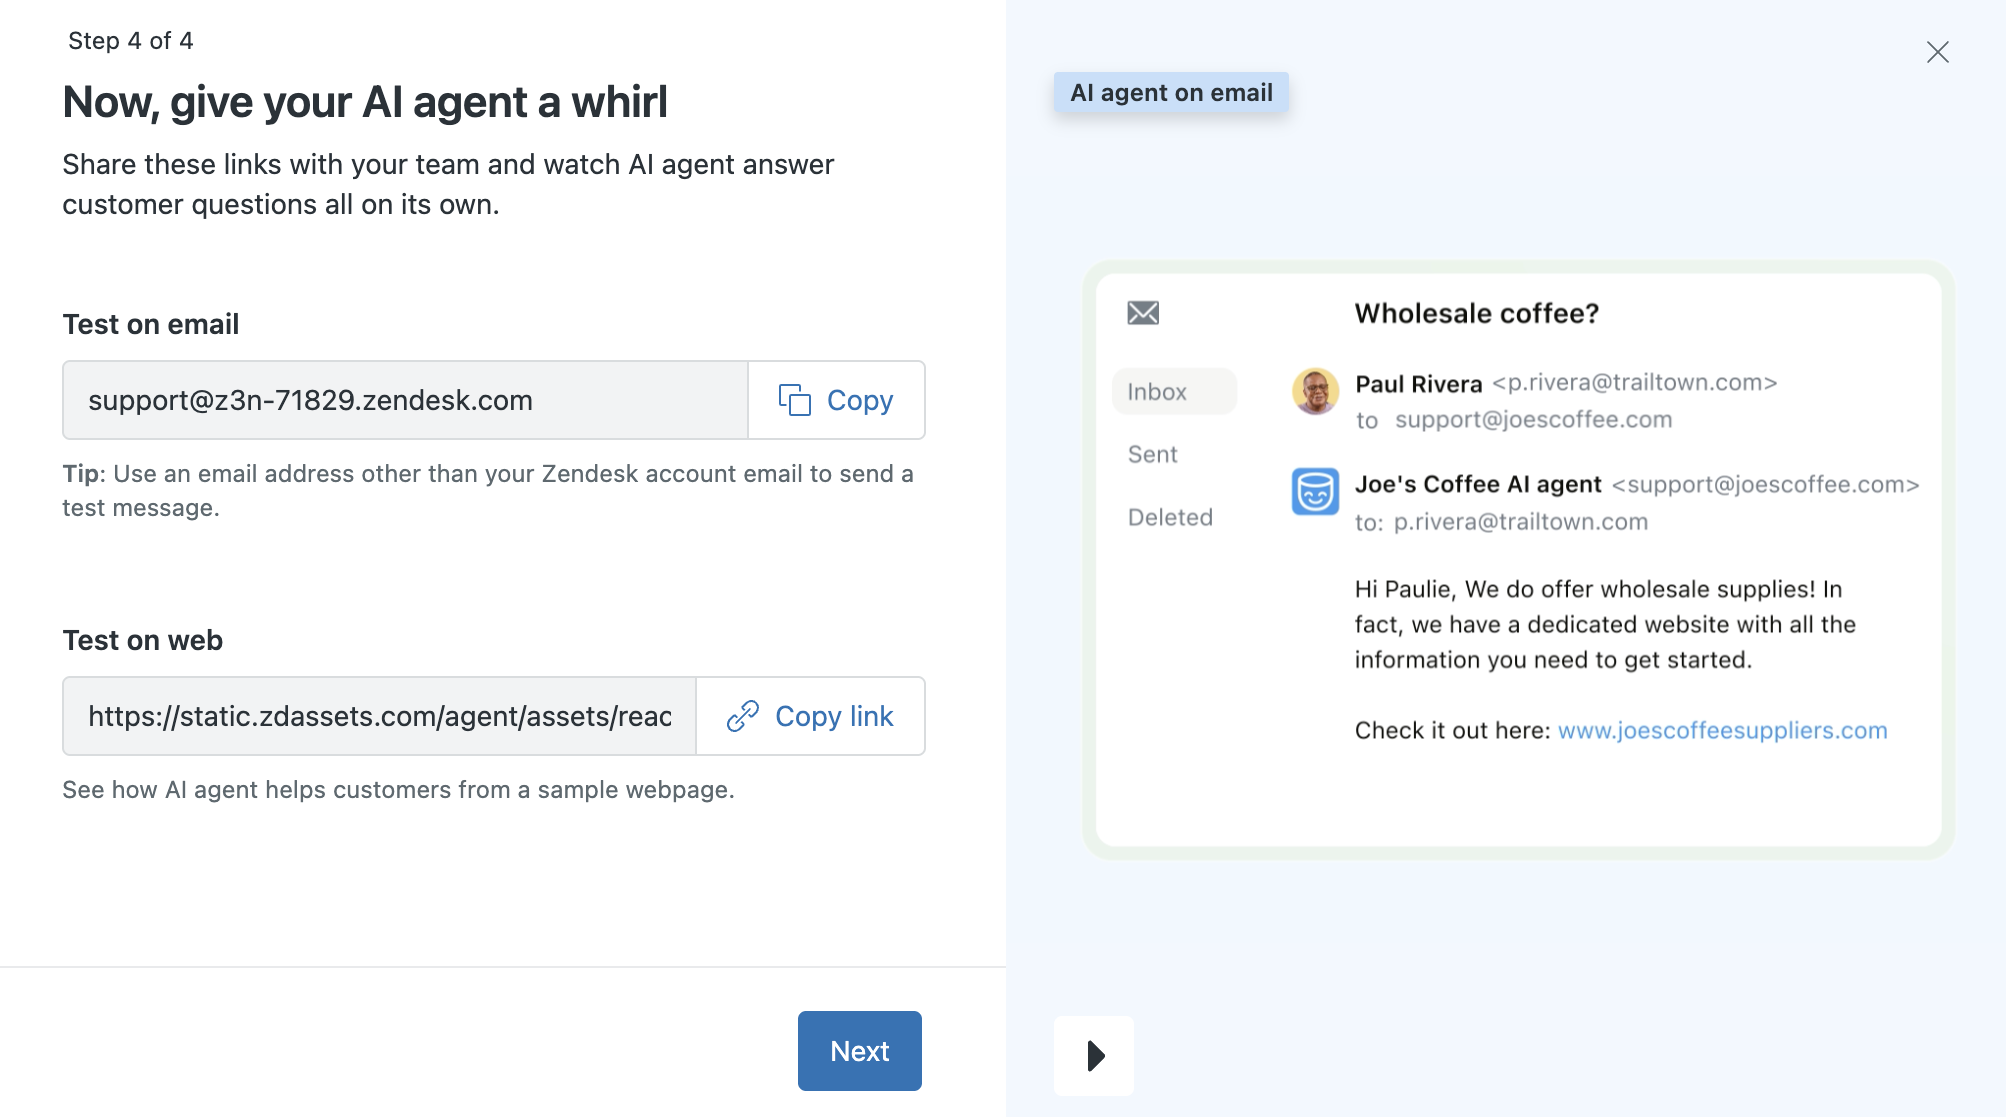Click the Paul Rivera sender name
Screen dimensions: 2006x1117
click(1418, 384)
